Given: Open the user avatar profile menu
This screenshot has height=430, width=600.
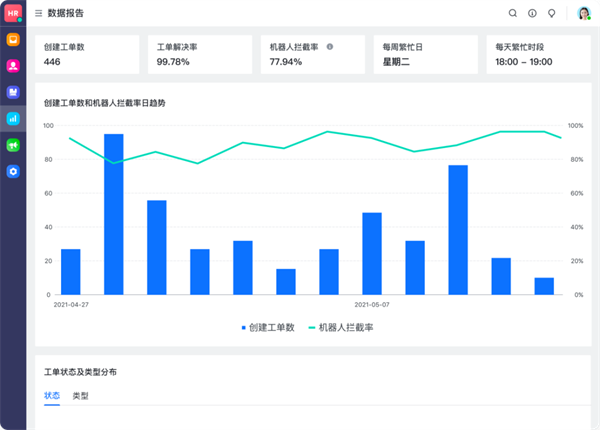Looking at the screenshot, I should [x=583, y=14].
